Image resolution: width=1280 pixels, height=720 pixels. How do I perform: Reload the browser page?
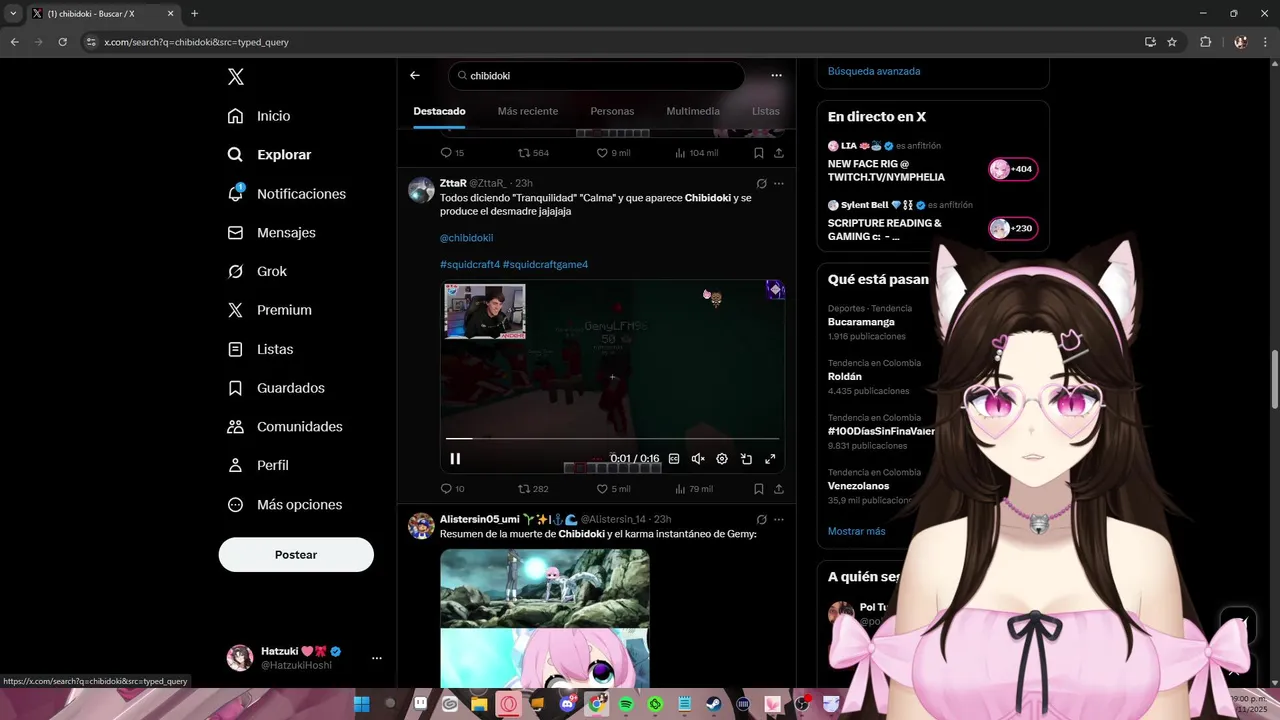click(62, 42)
